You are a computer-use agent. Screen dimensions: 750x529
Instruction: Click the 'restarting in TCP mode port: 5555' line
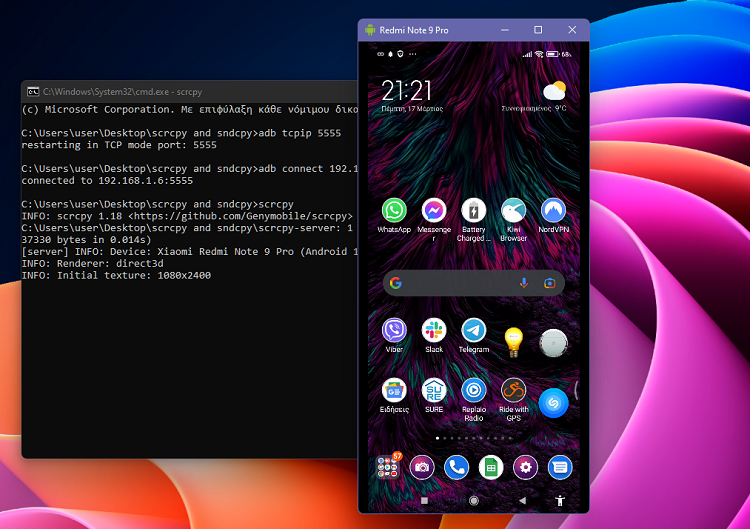[x=119, y=145]
